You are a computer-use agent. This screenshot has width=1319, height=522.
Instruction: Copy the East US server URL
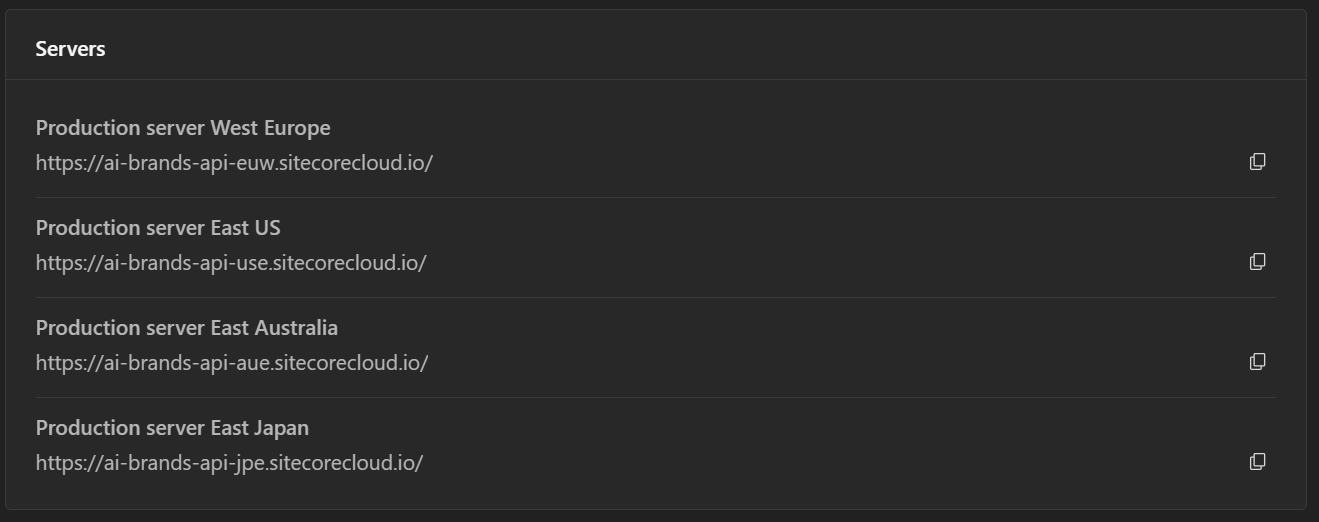[1257, 262]
